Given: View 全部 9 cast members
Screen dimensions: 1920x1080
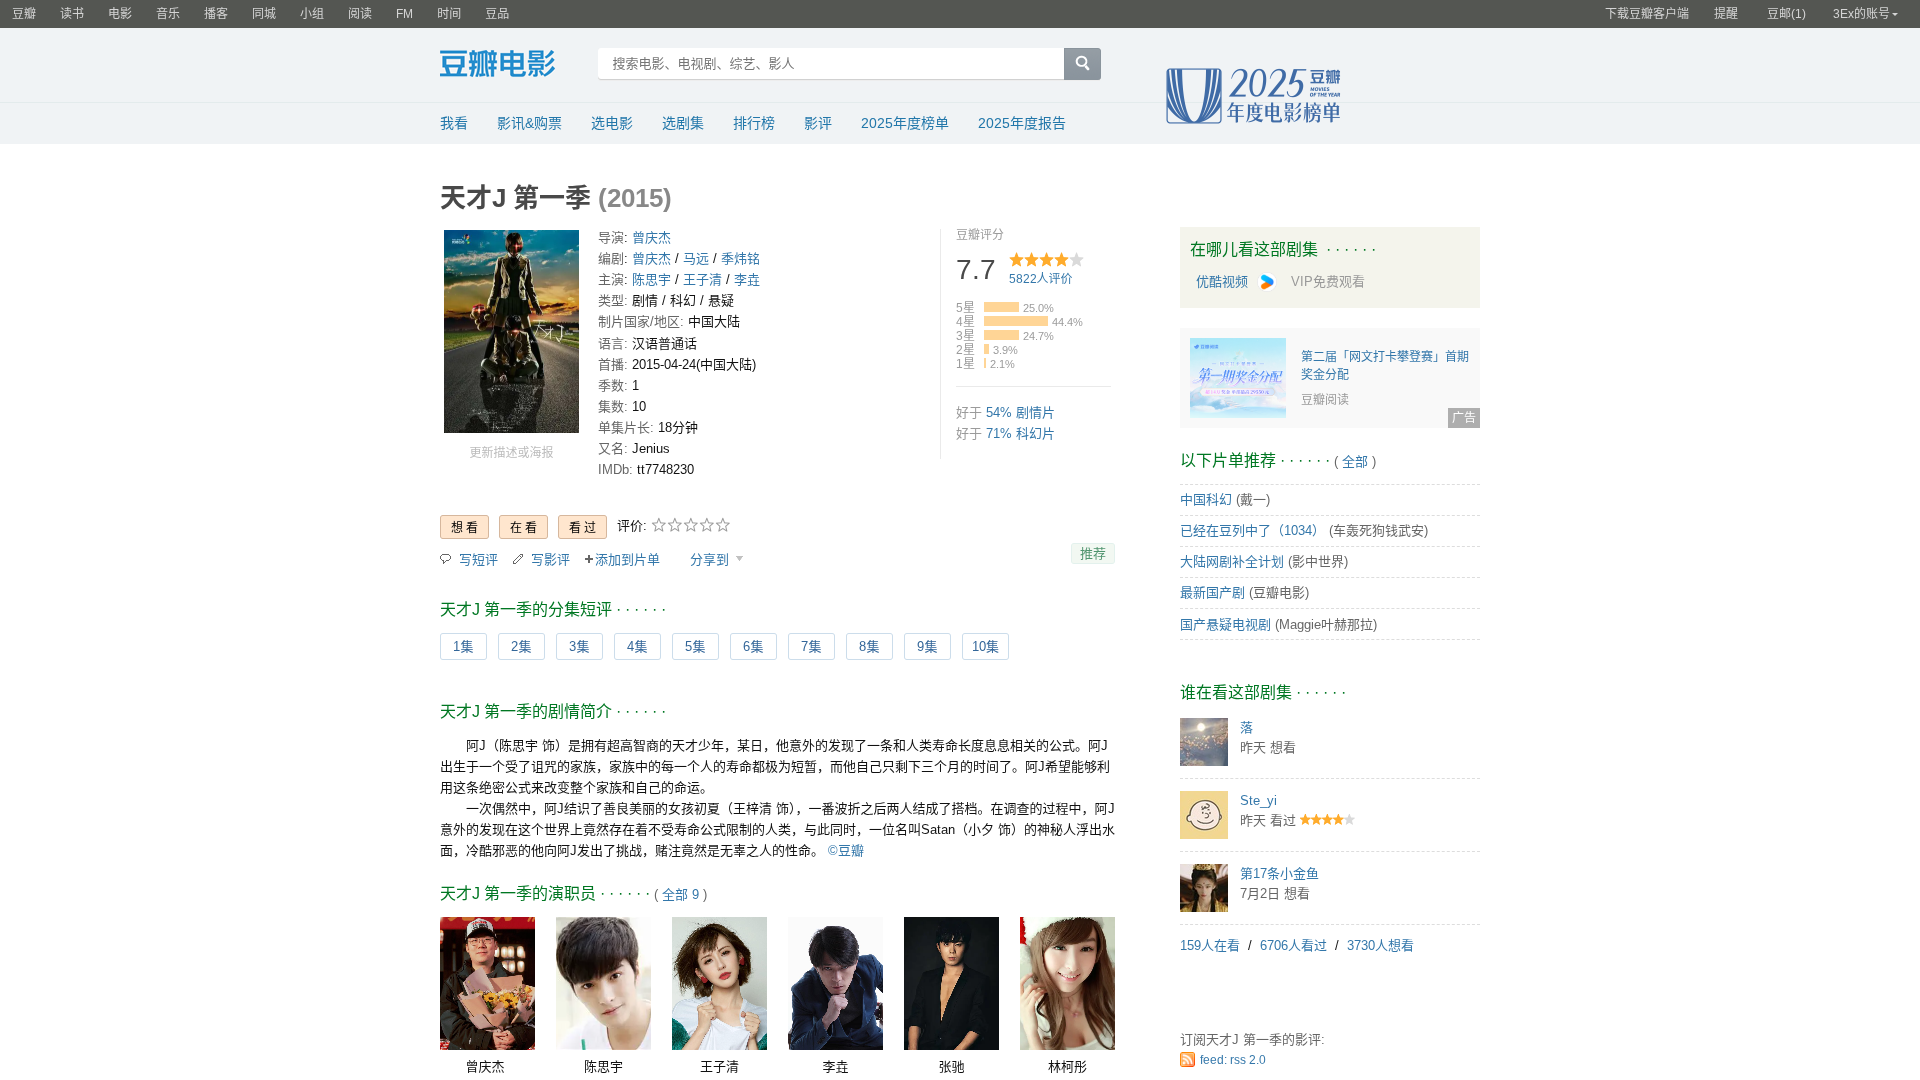Looking at the screenshot, I should point(680,895).
